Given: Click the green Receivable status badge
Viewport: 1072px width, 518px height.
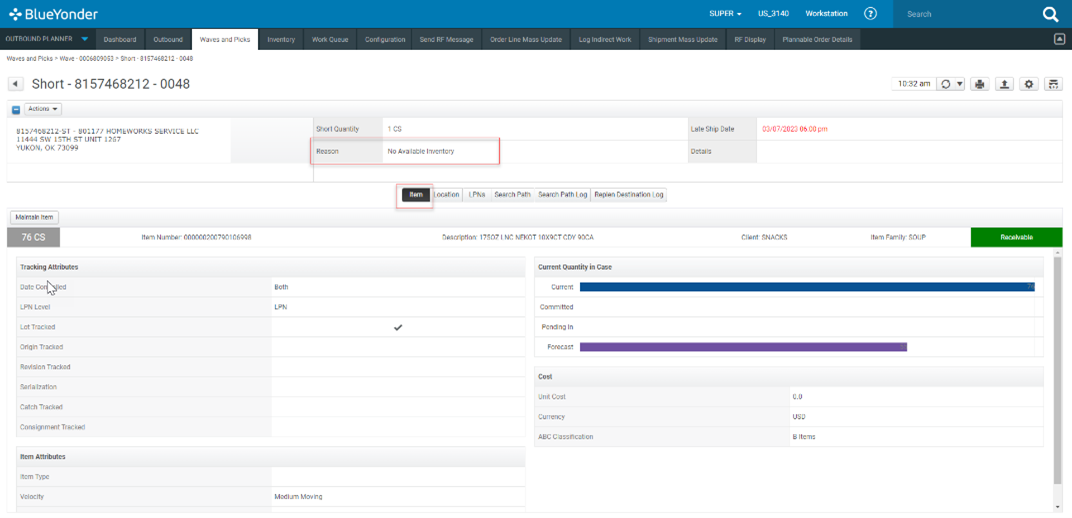Looking at the screenshot, I should (1017, 237).
